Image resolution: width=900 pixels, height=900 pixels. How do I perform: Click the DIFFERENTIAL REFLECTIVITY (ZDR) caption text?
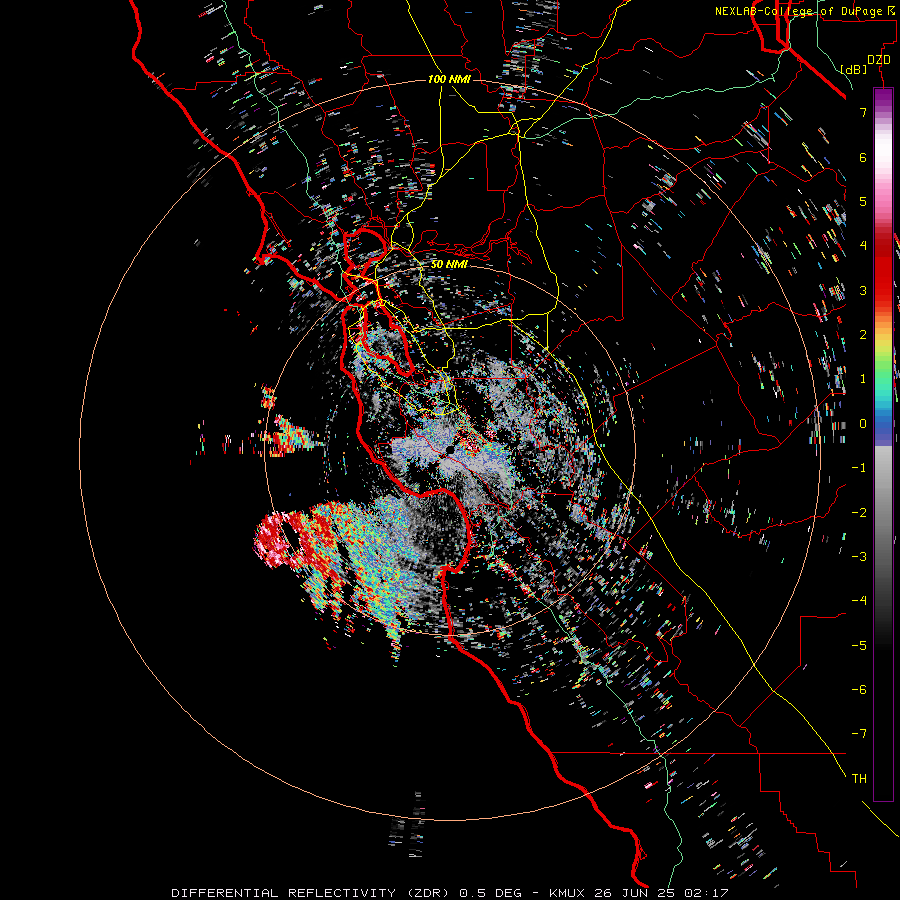coord(312,893)
